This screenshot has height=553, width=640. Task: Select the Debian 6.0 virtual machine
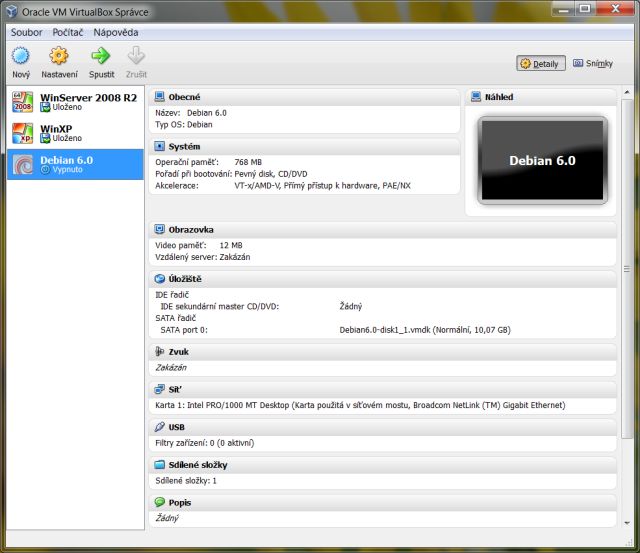(75, 164)
